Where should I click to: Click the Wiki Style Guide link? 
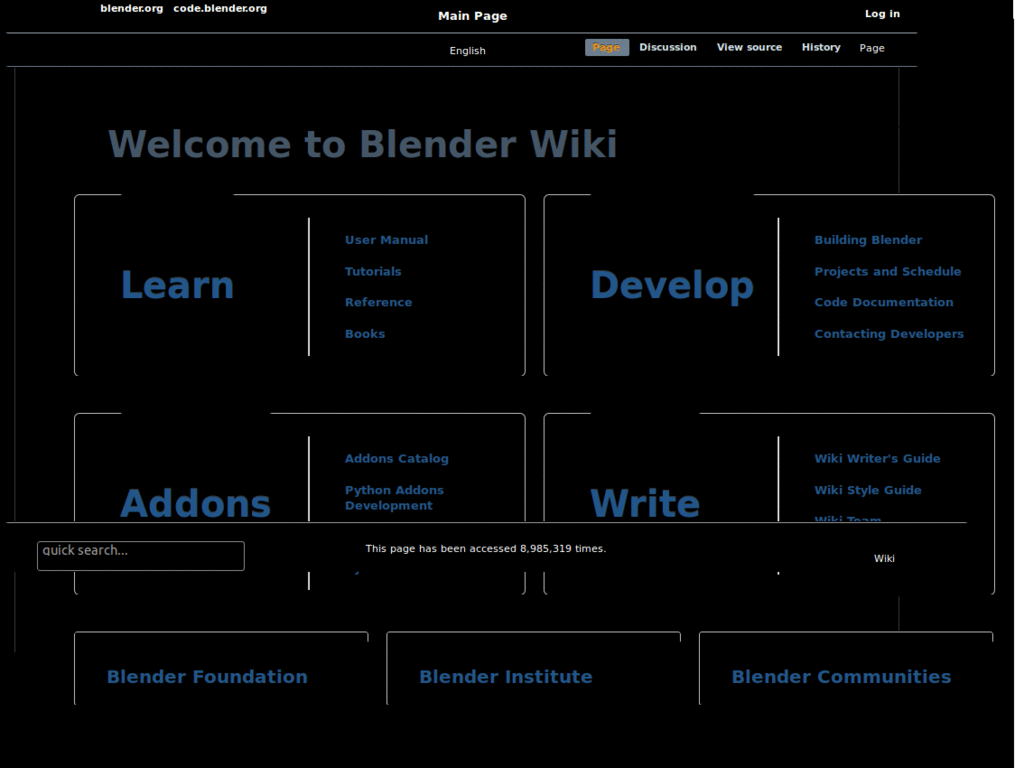tap(867, 490)
